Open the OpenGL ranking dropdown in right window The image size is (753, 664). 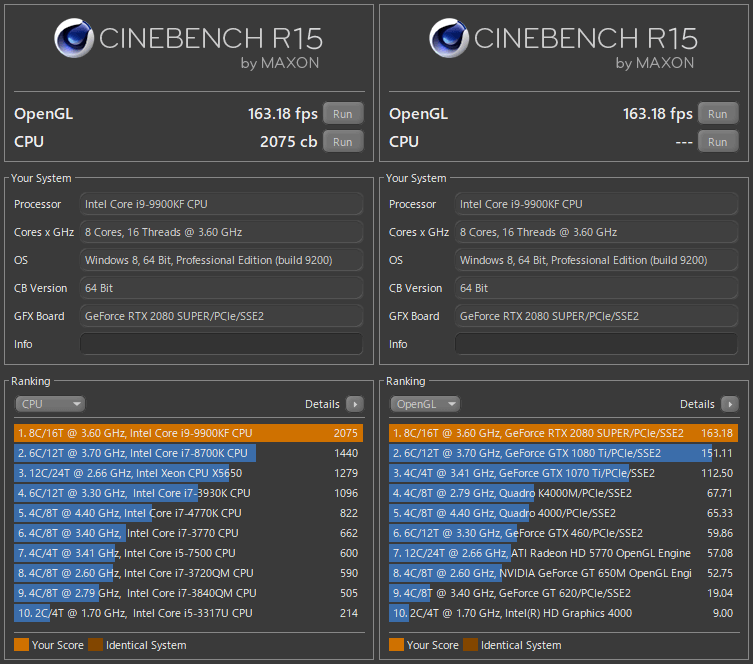[x=425, y=404]
